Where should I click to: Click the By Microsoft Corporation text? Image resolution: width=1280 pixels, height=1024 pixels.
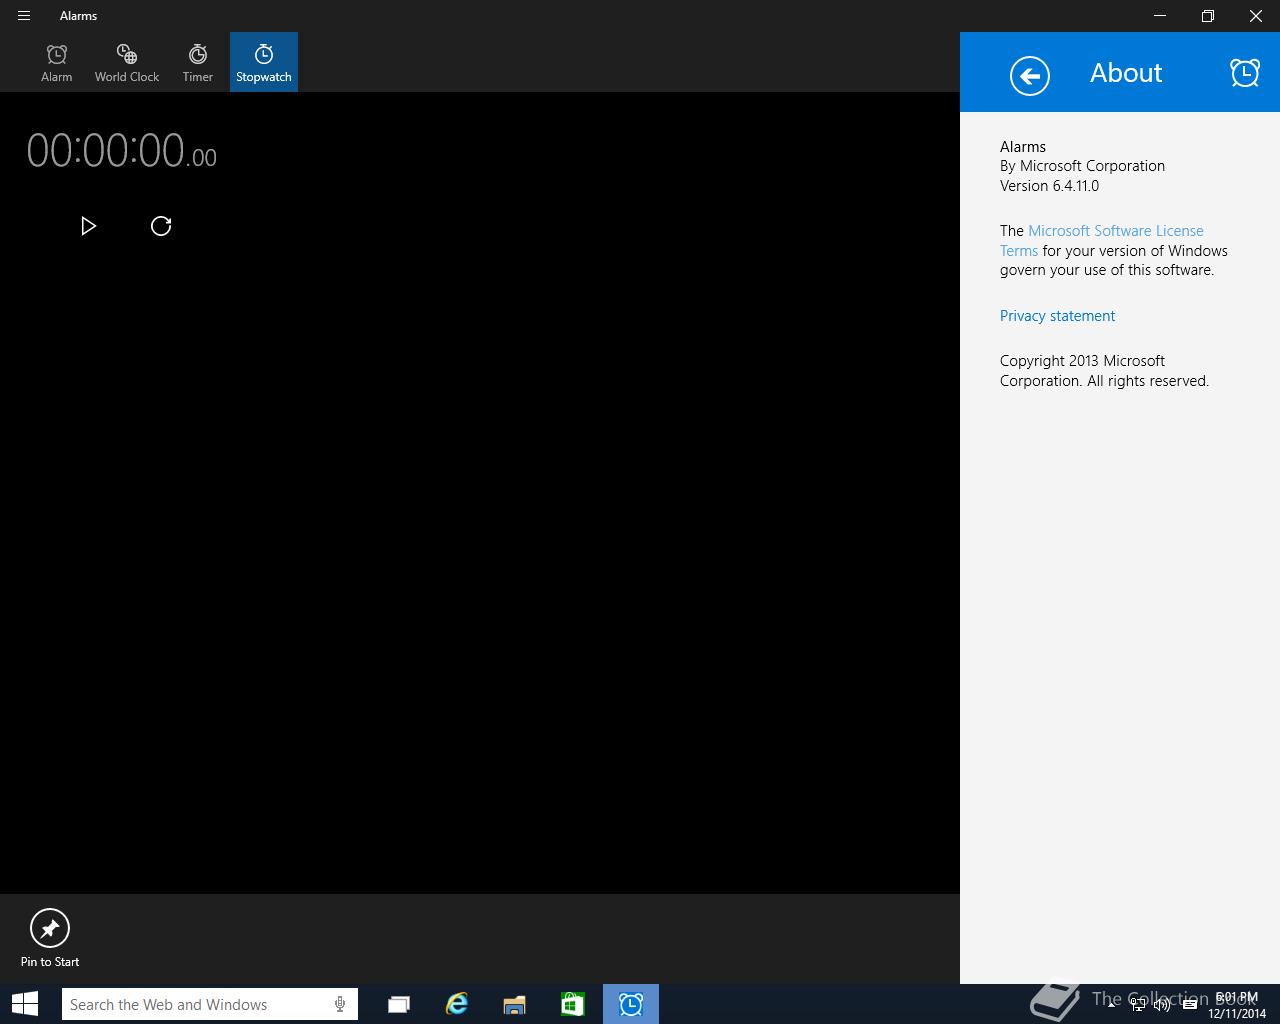1082,166
